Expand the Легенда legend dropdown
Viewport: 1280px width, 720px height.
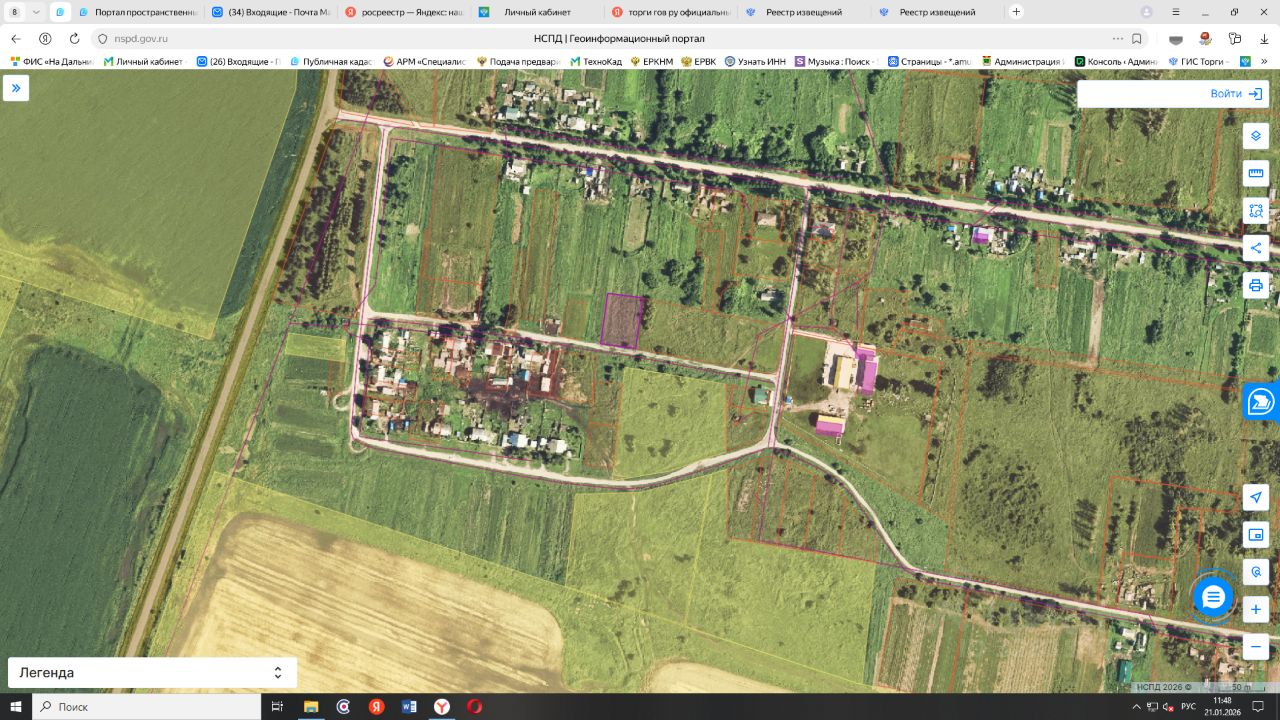pyautogui.click(x=152, y=672)
